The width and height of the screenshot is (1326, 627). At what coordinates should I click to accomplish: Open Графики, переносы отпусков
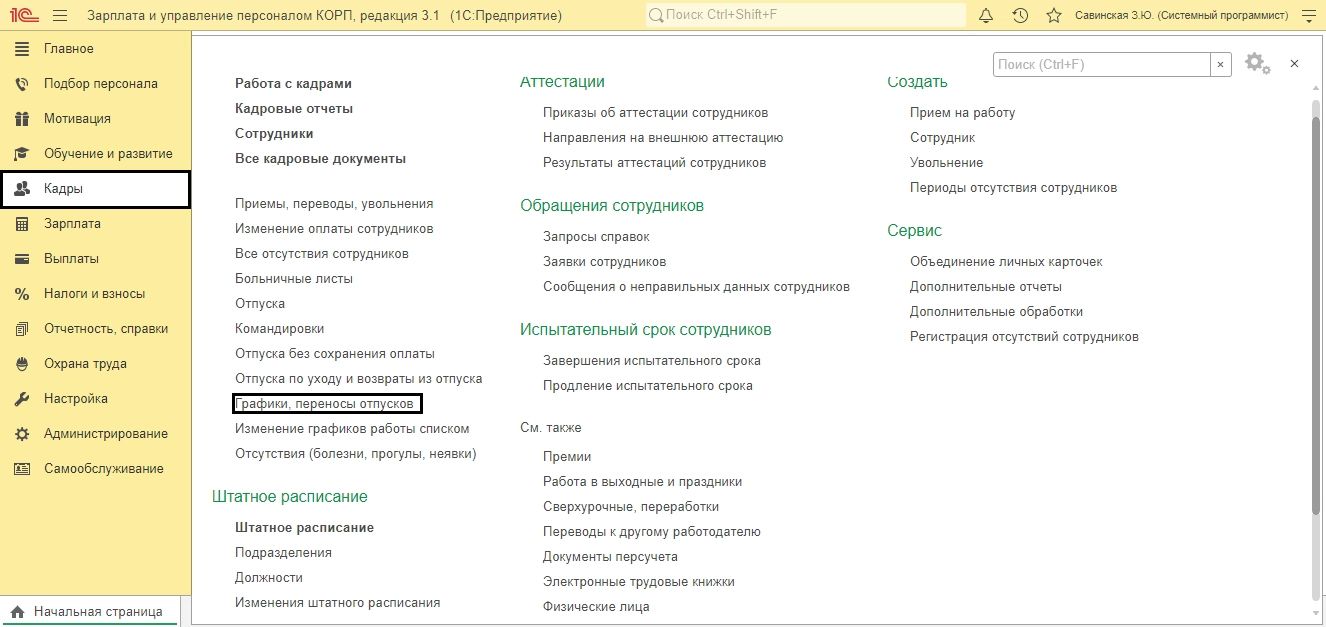(x=324, y=403)
